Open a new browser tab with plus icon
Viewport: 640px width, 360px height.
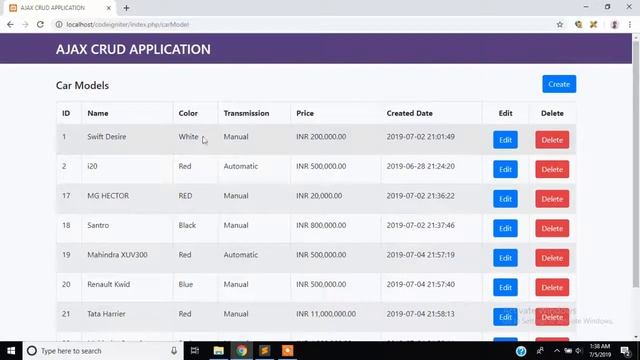pos(126,8)
